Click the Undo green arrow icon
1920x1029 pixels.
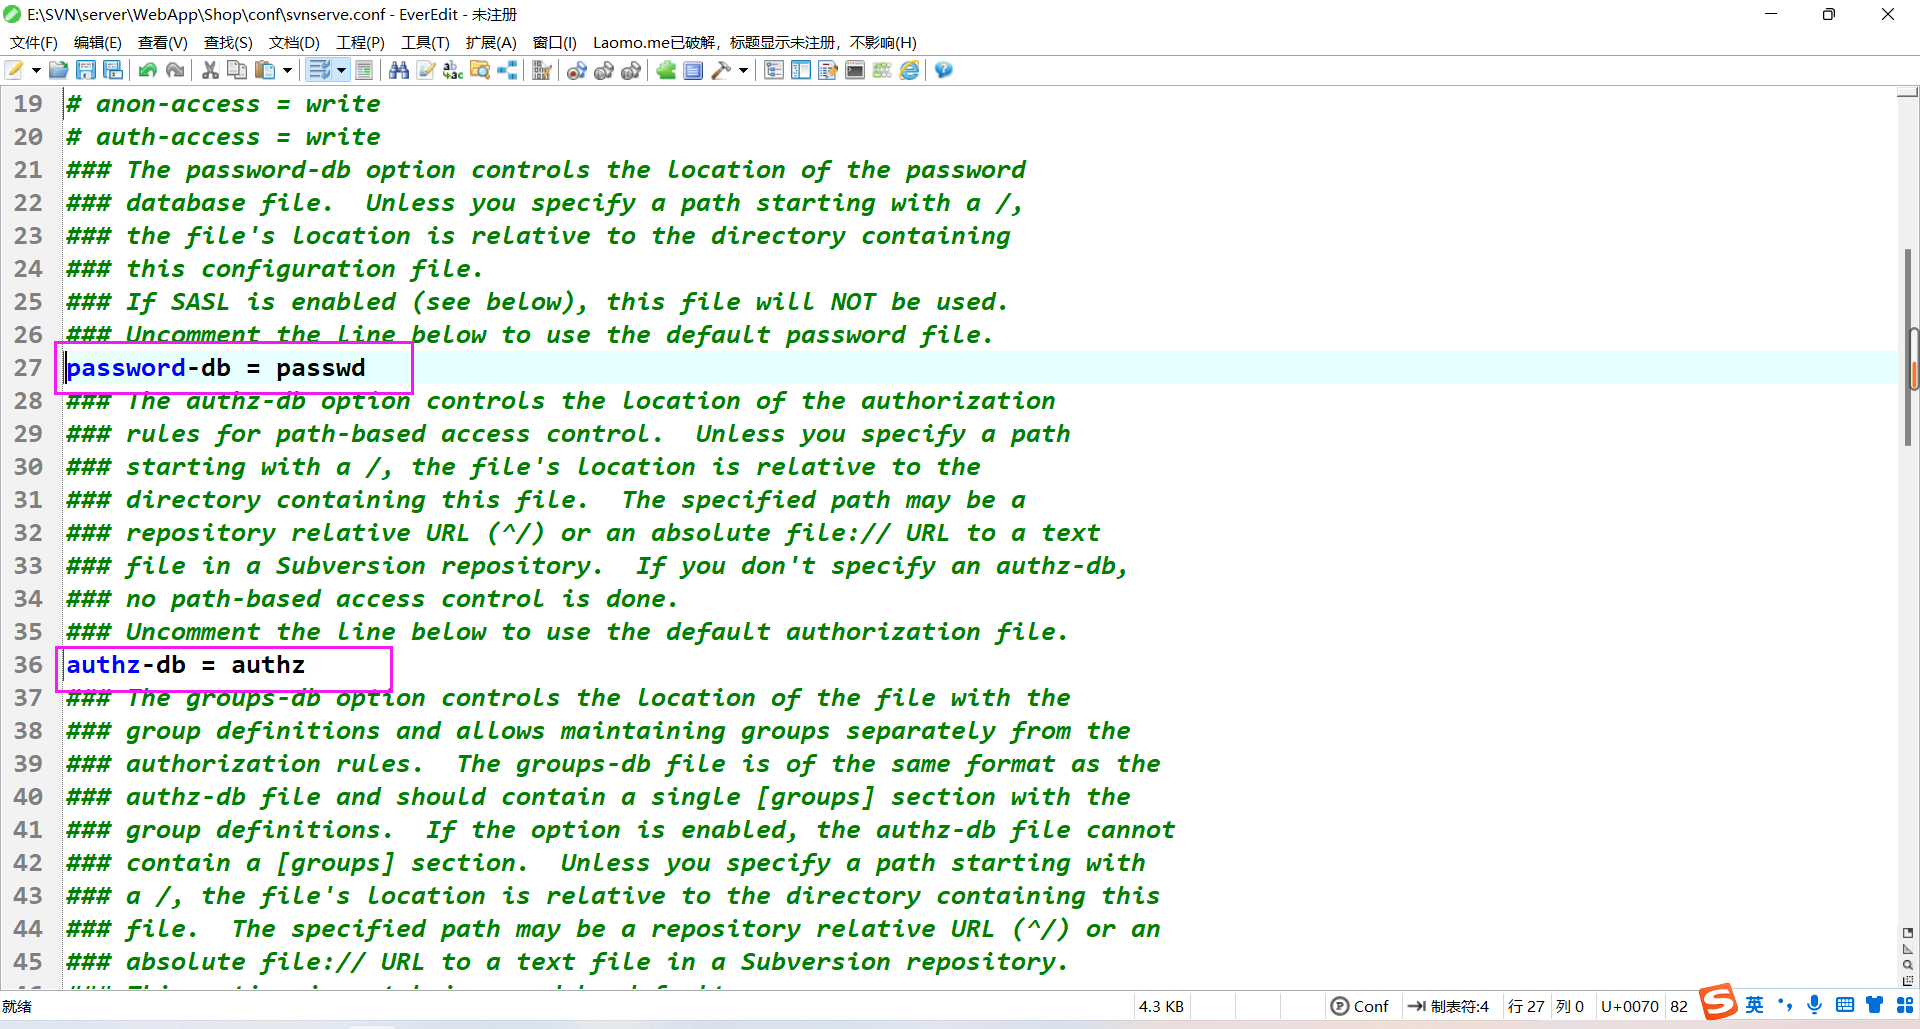(x=148, y=70)
